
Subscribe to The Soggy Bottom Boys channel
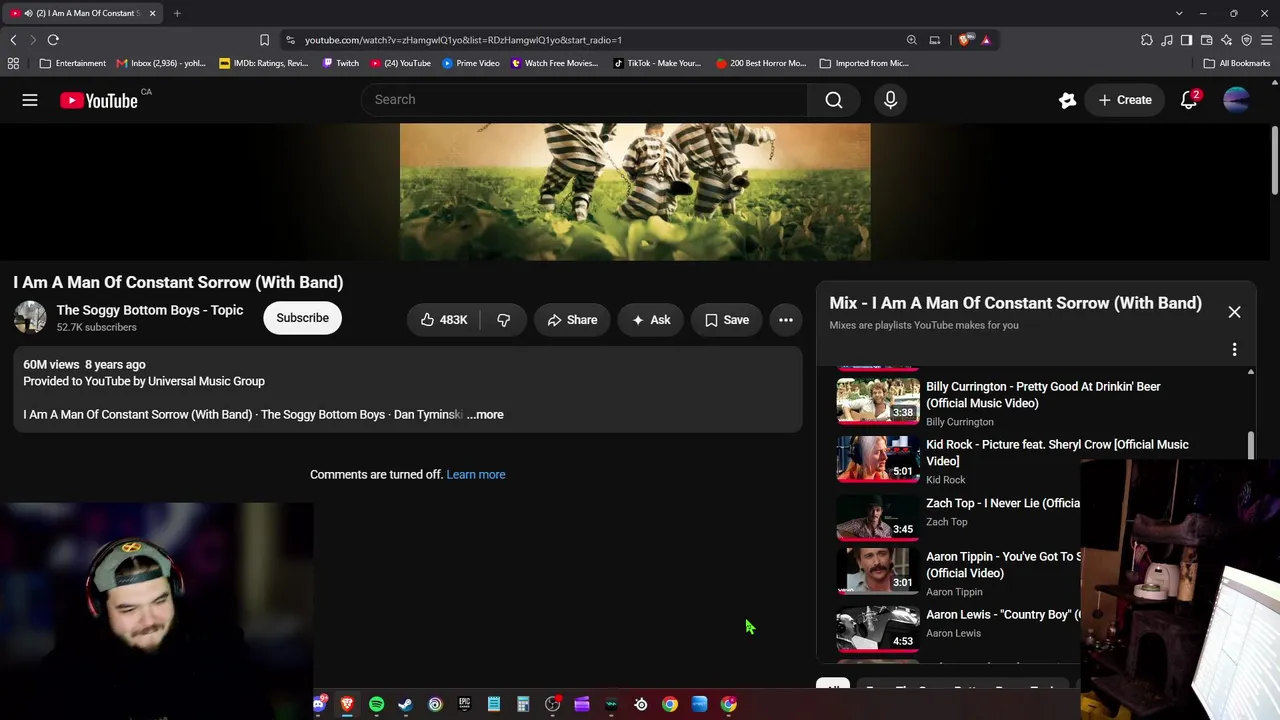(302, 319)
